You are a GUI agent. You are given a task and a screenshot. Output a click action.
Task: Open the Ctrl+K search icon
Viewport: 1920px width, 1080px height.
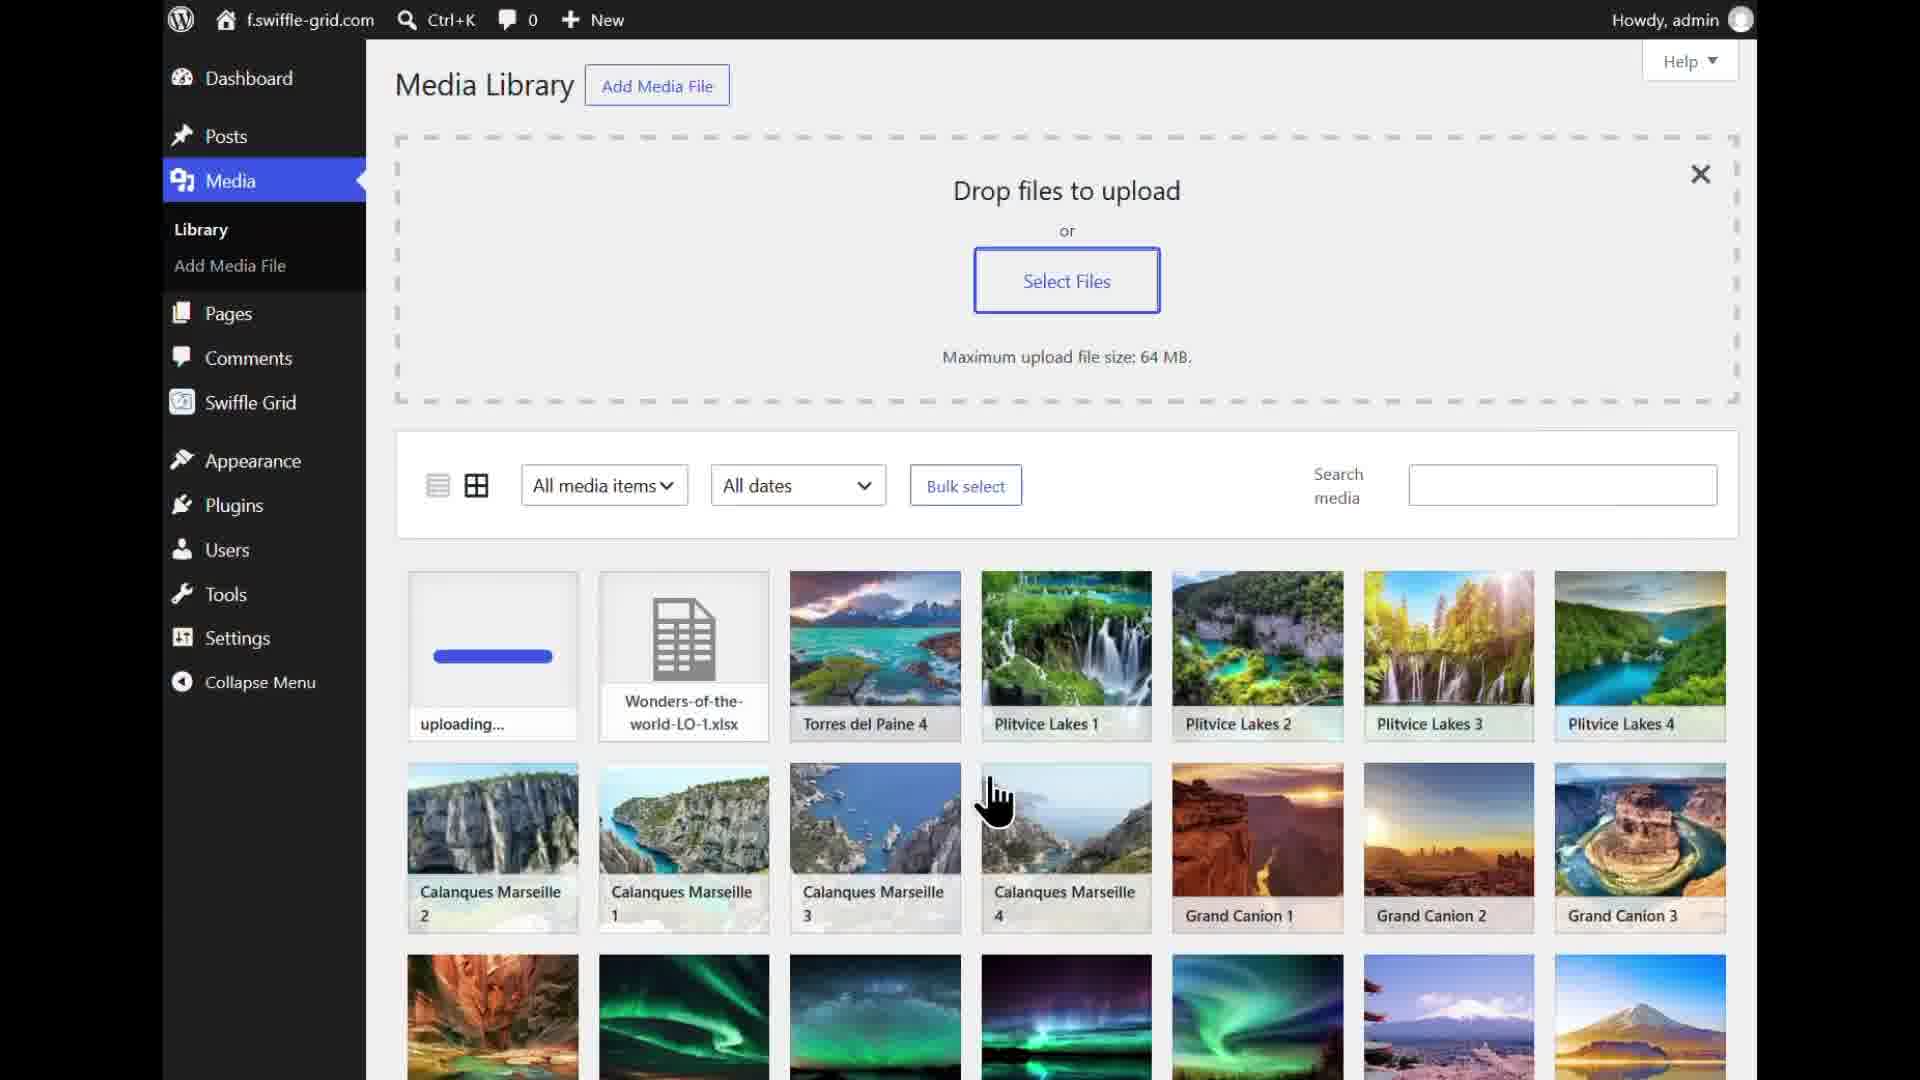tap(407, 20)
